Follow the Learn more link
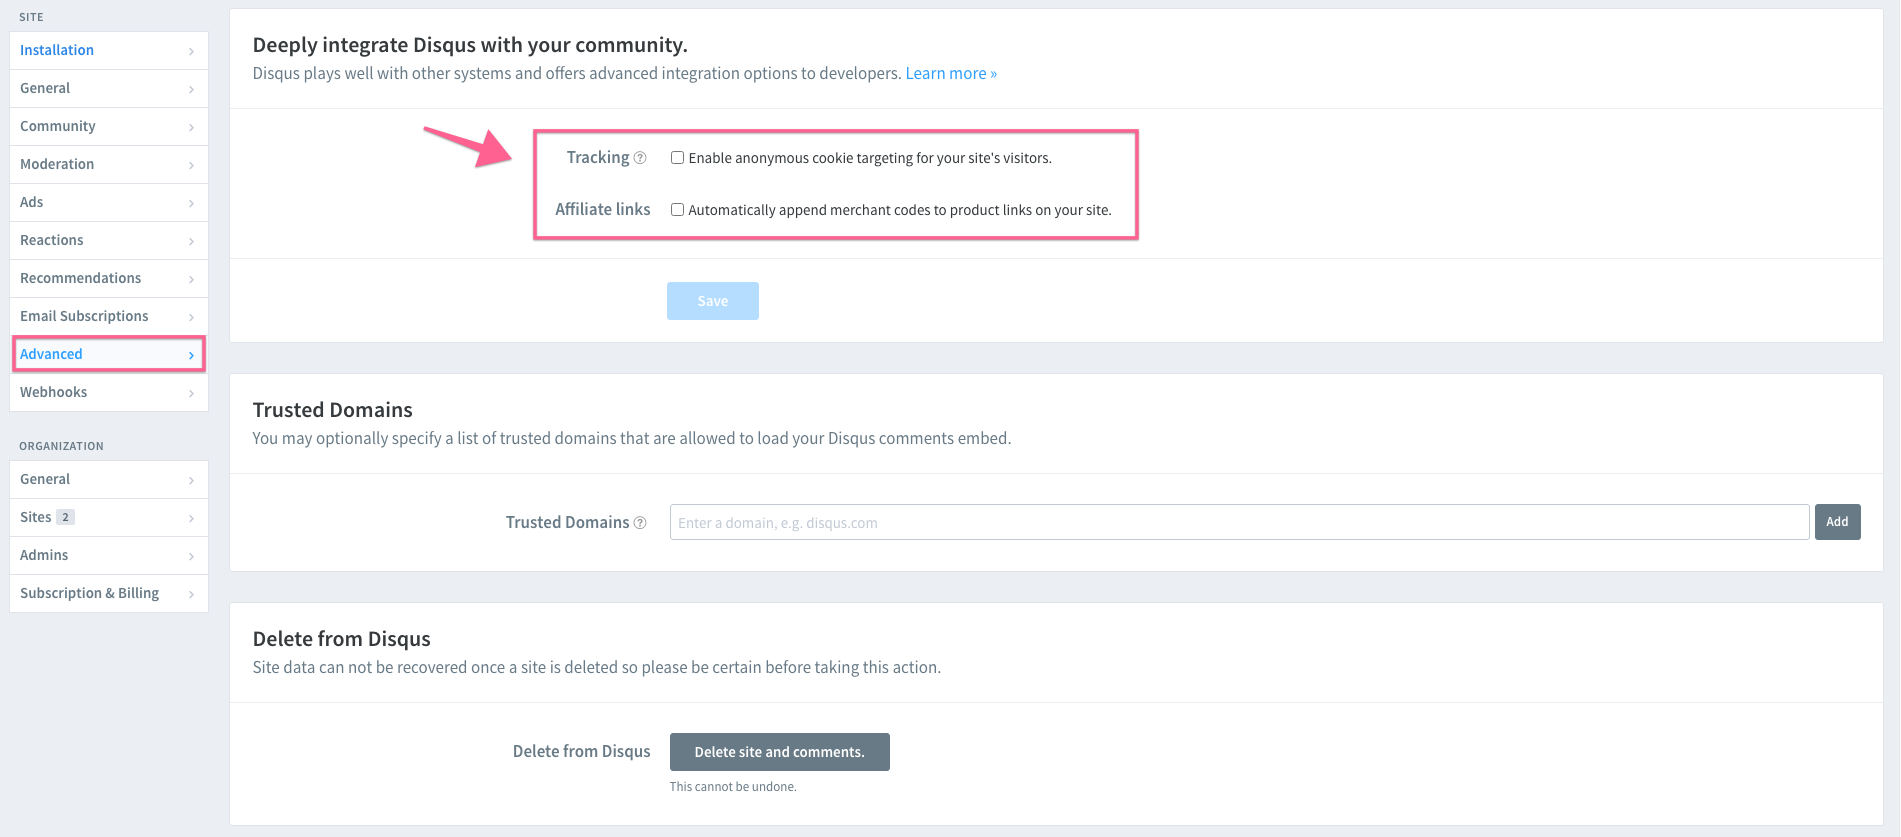Image resolution: width=1901 pixels, height=837 pixels. [951, 74]
